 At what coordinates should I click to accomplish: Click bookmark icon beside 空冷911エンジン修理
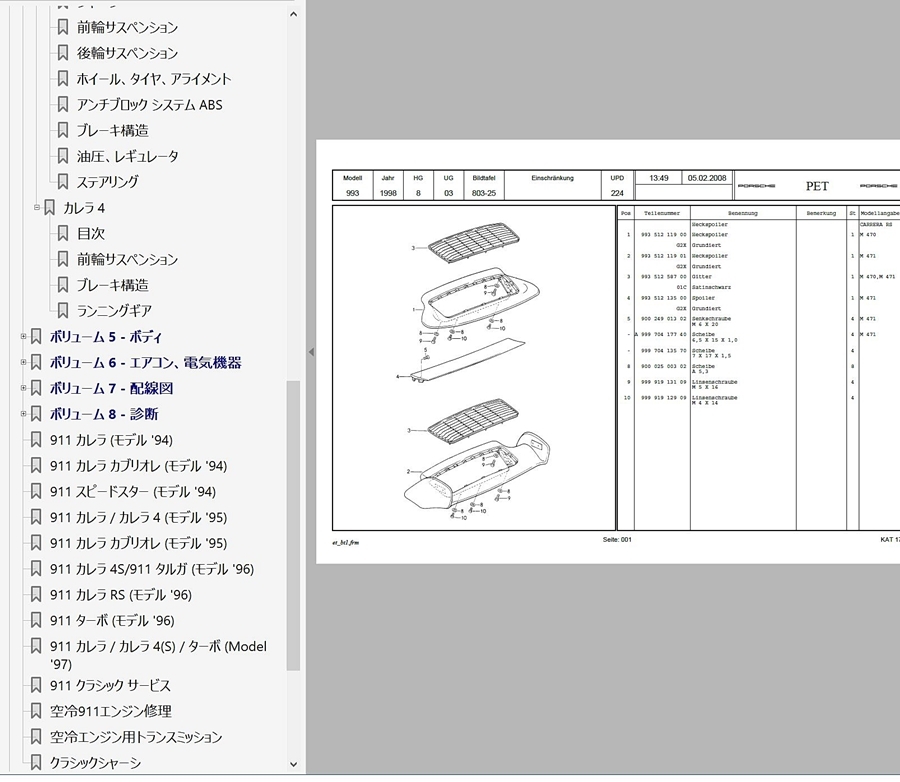36,711
